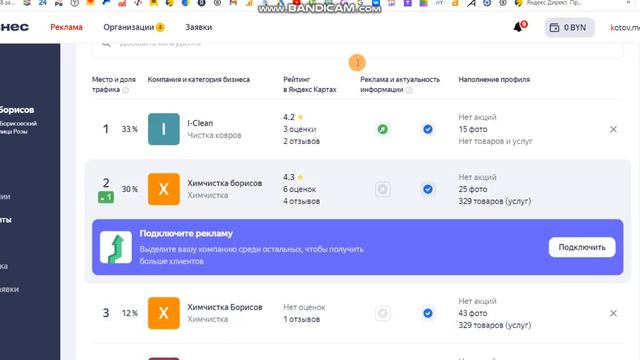Click the 4.2 rating star for I-Clean
Image resolution: width=640 pixels, height=360 pixels.
click(301, 117)
